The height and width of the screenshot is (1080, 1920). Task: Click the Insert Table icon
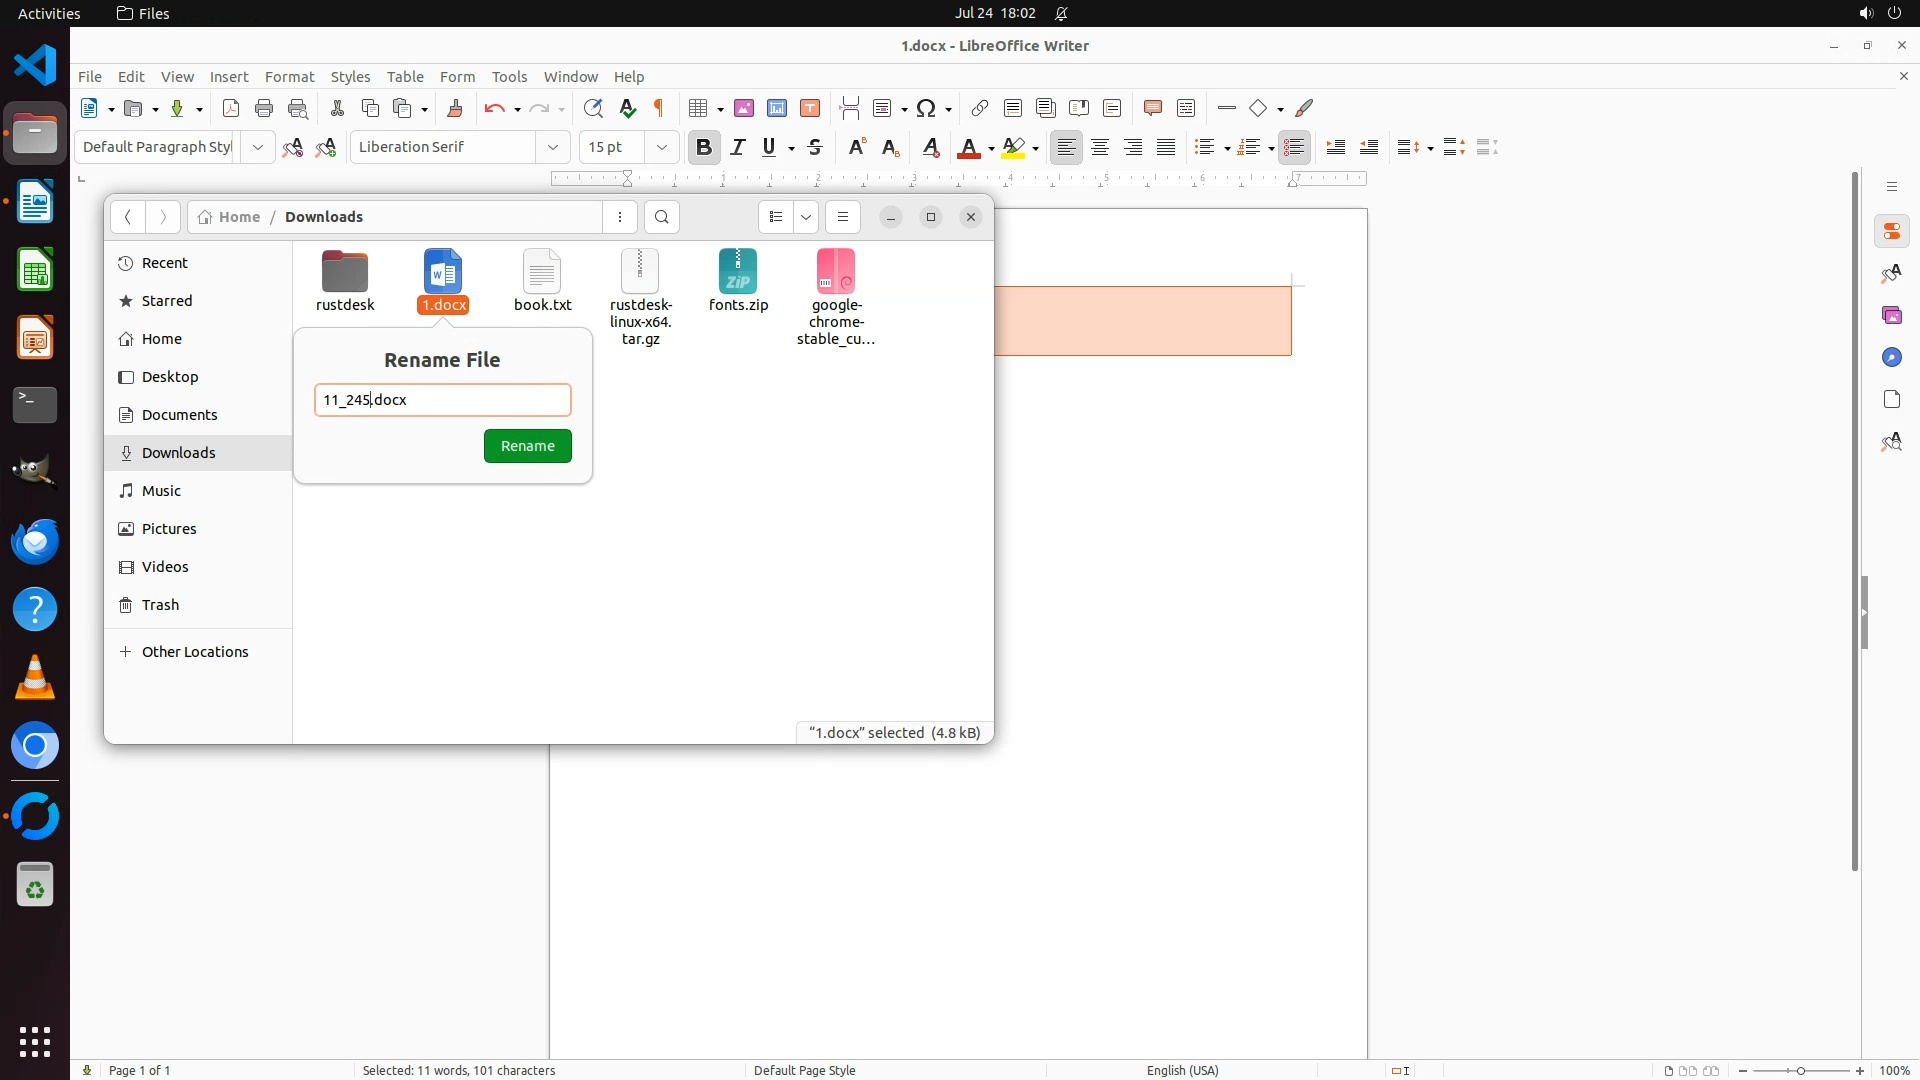click(699, 108)
